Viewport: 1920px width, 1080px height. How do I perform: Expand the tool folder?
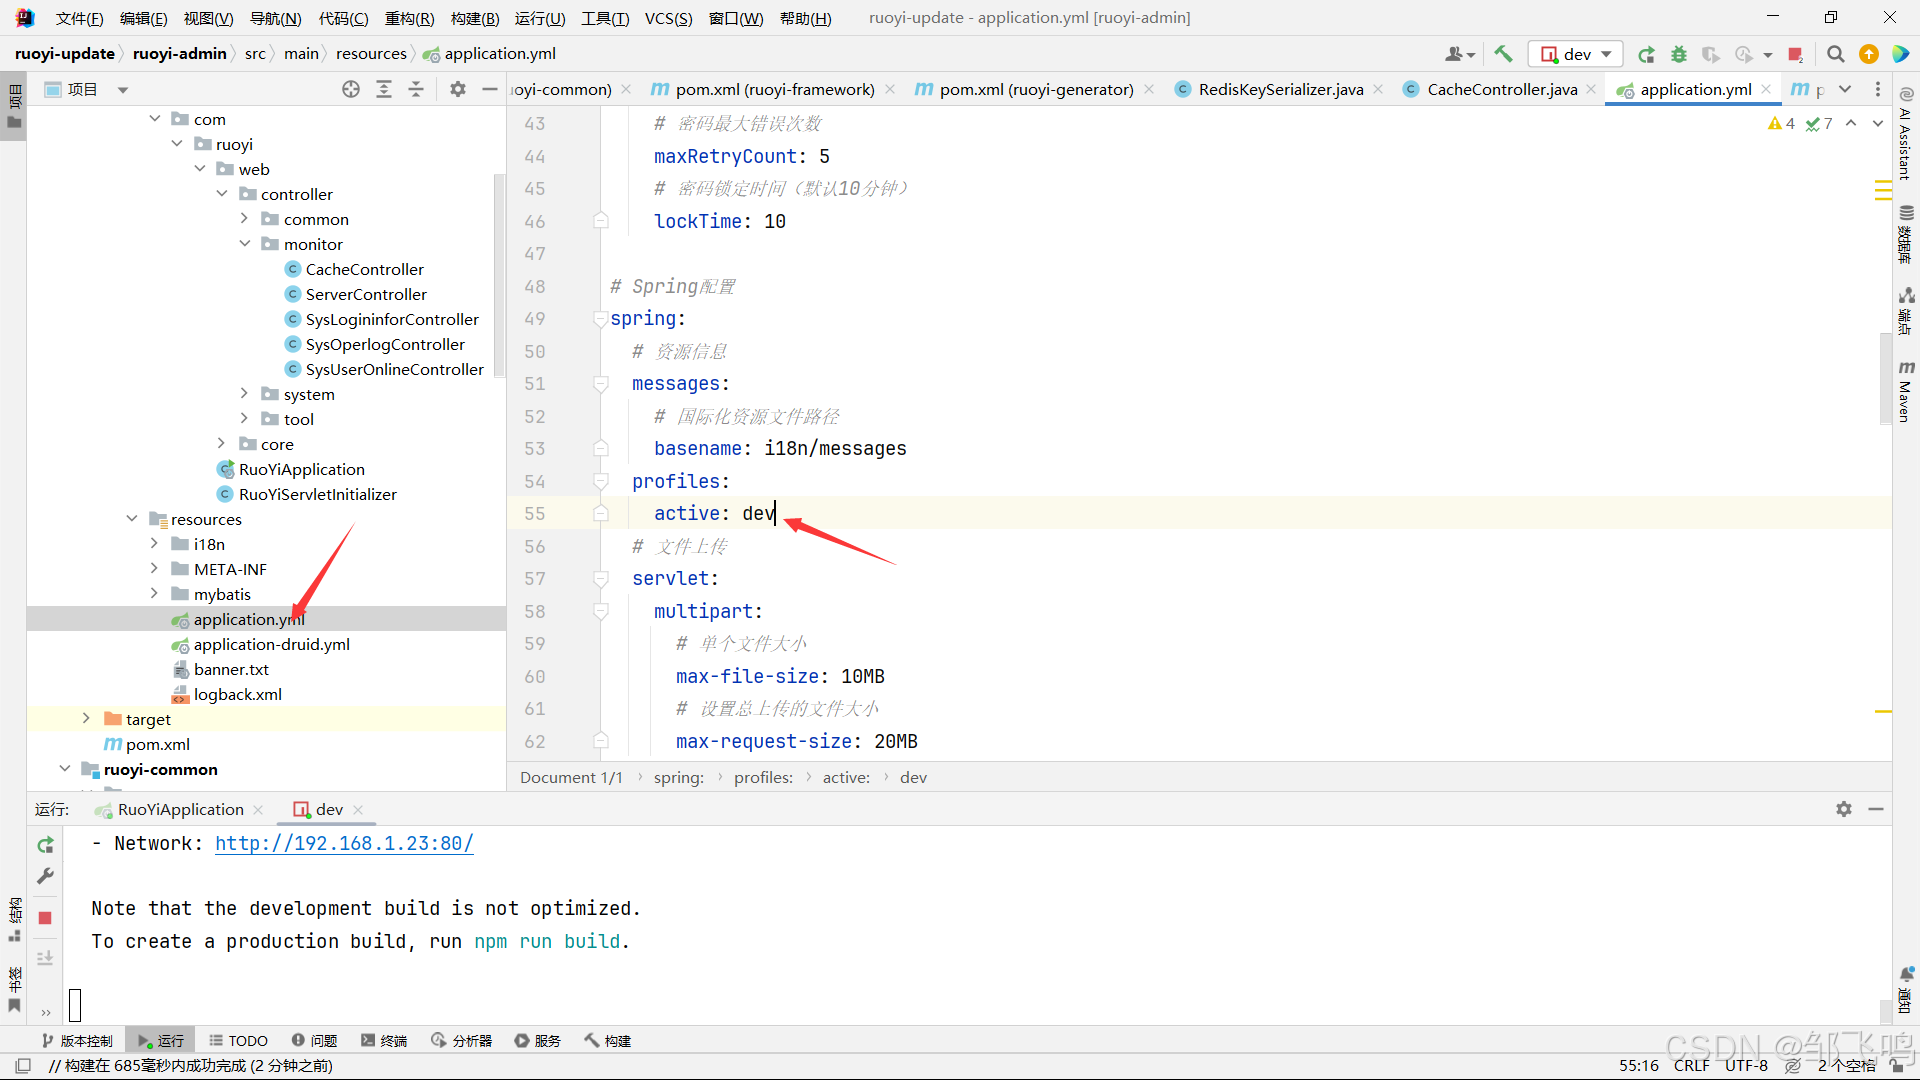[245, 419]
